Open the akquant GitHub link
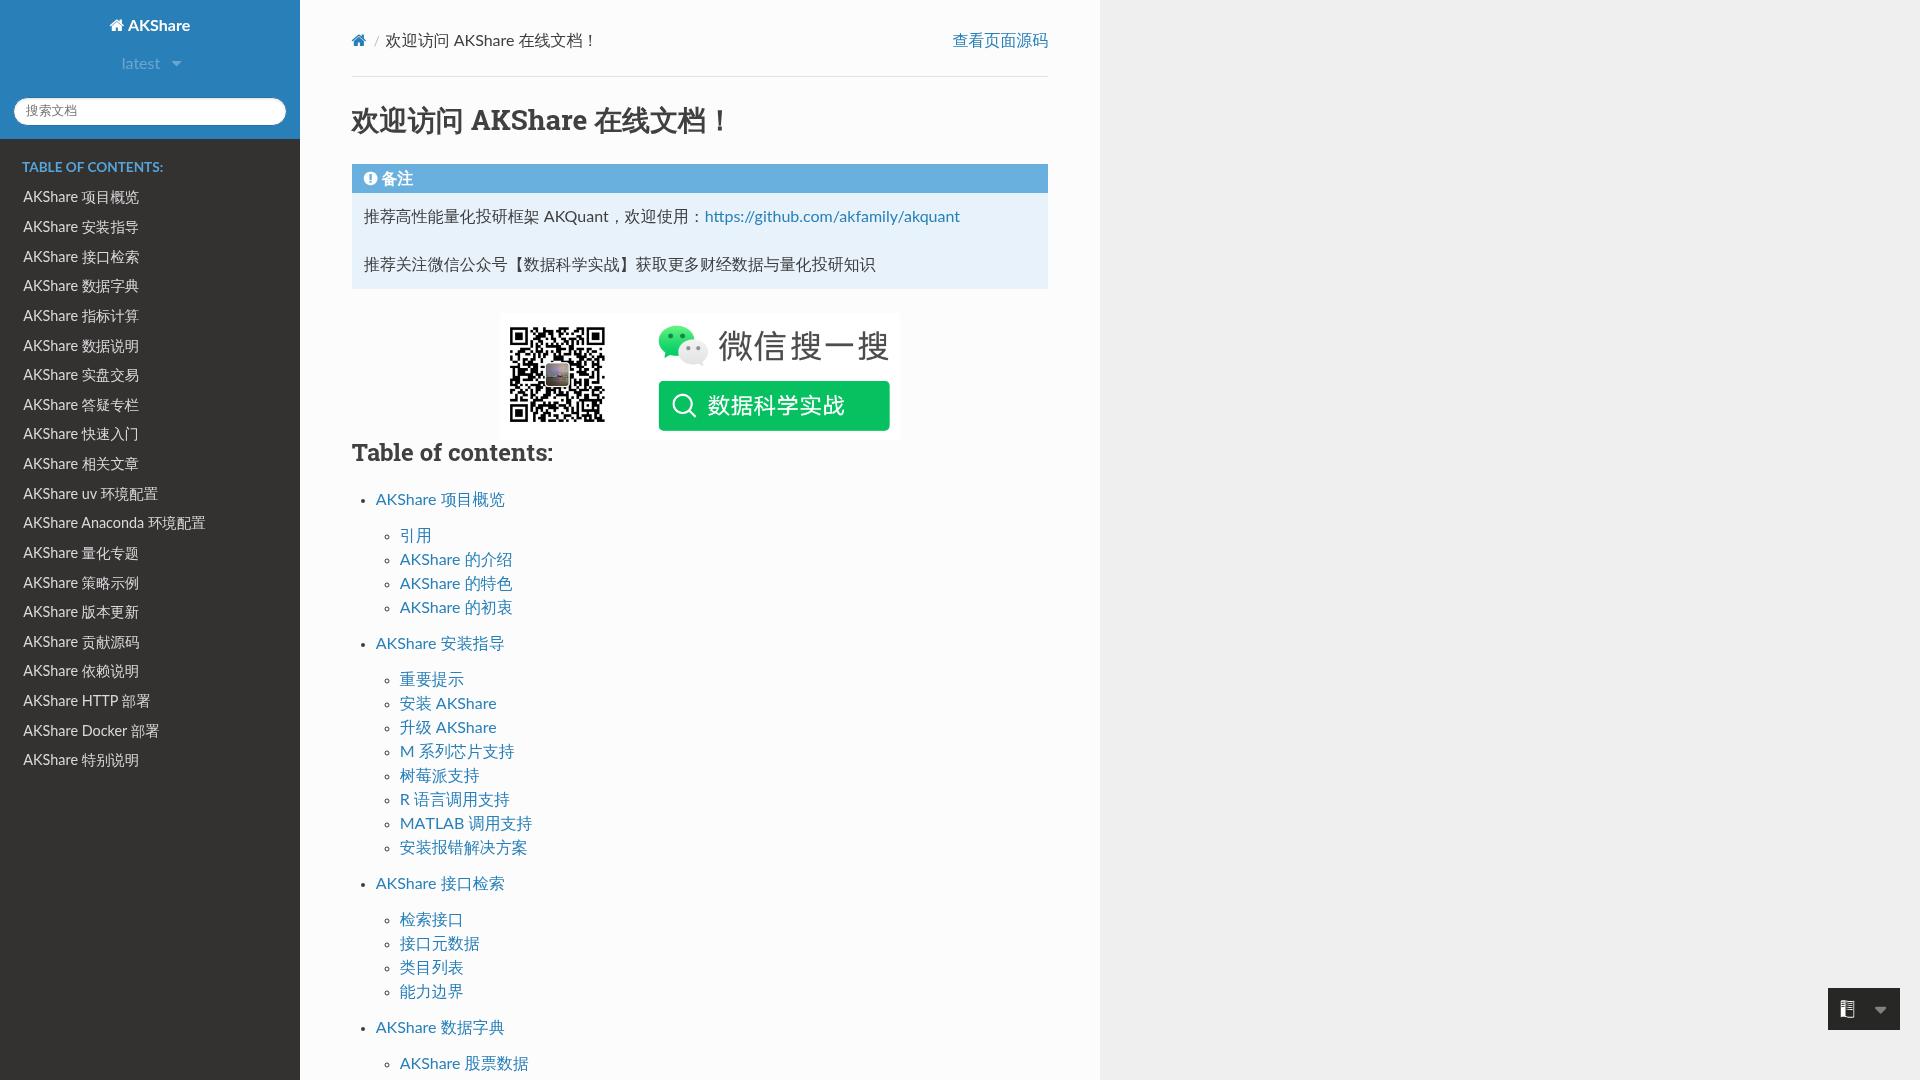 [x=832, y=217]
